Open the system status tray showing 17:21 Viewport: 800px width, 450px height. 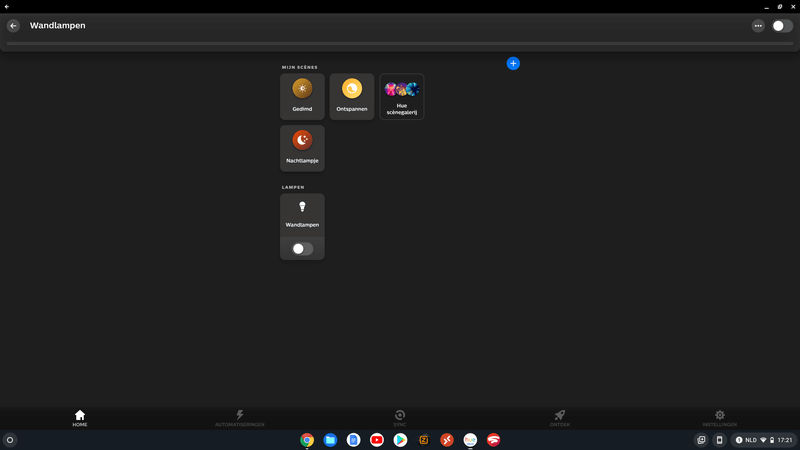[x=764, y=440]
